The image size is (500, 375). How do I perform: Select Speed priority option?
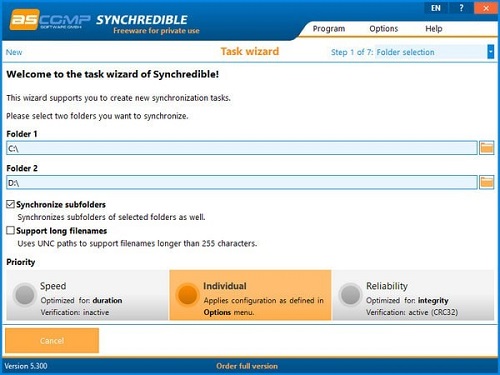[87, 295]
